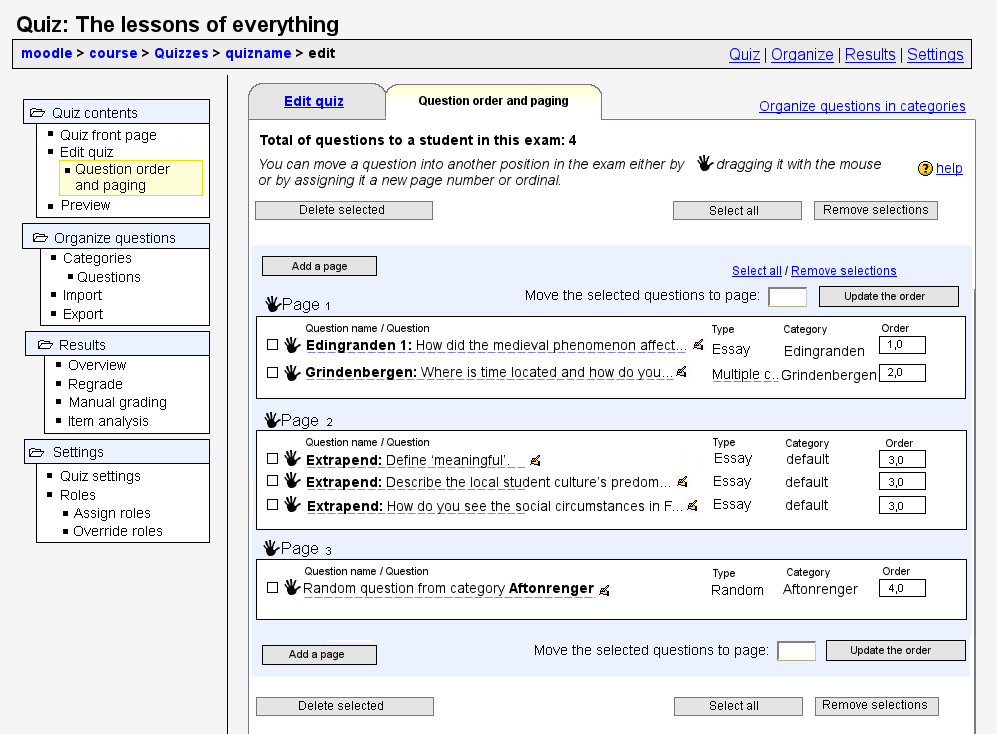997x734 pixels.
Task: Click the yellow help question mark icon
Action: coord(925,169)
